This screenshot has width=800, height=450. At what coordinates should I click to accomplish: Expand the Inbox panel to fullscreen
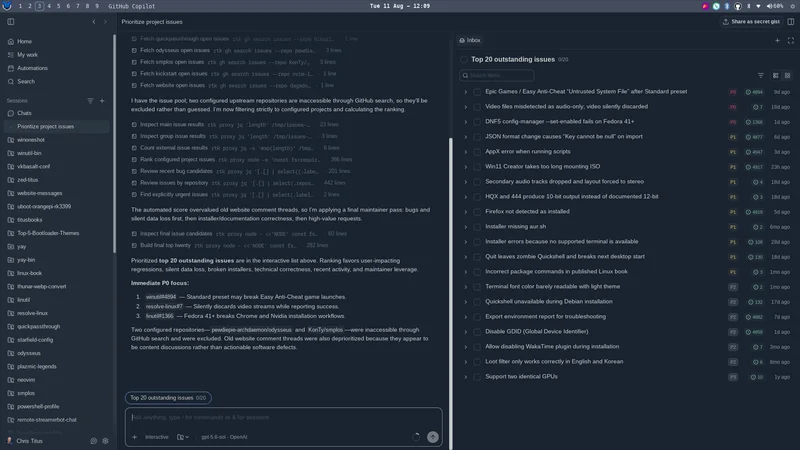[x=791, y=40]
